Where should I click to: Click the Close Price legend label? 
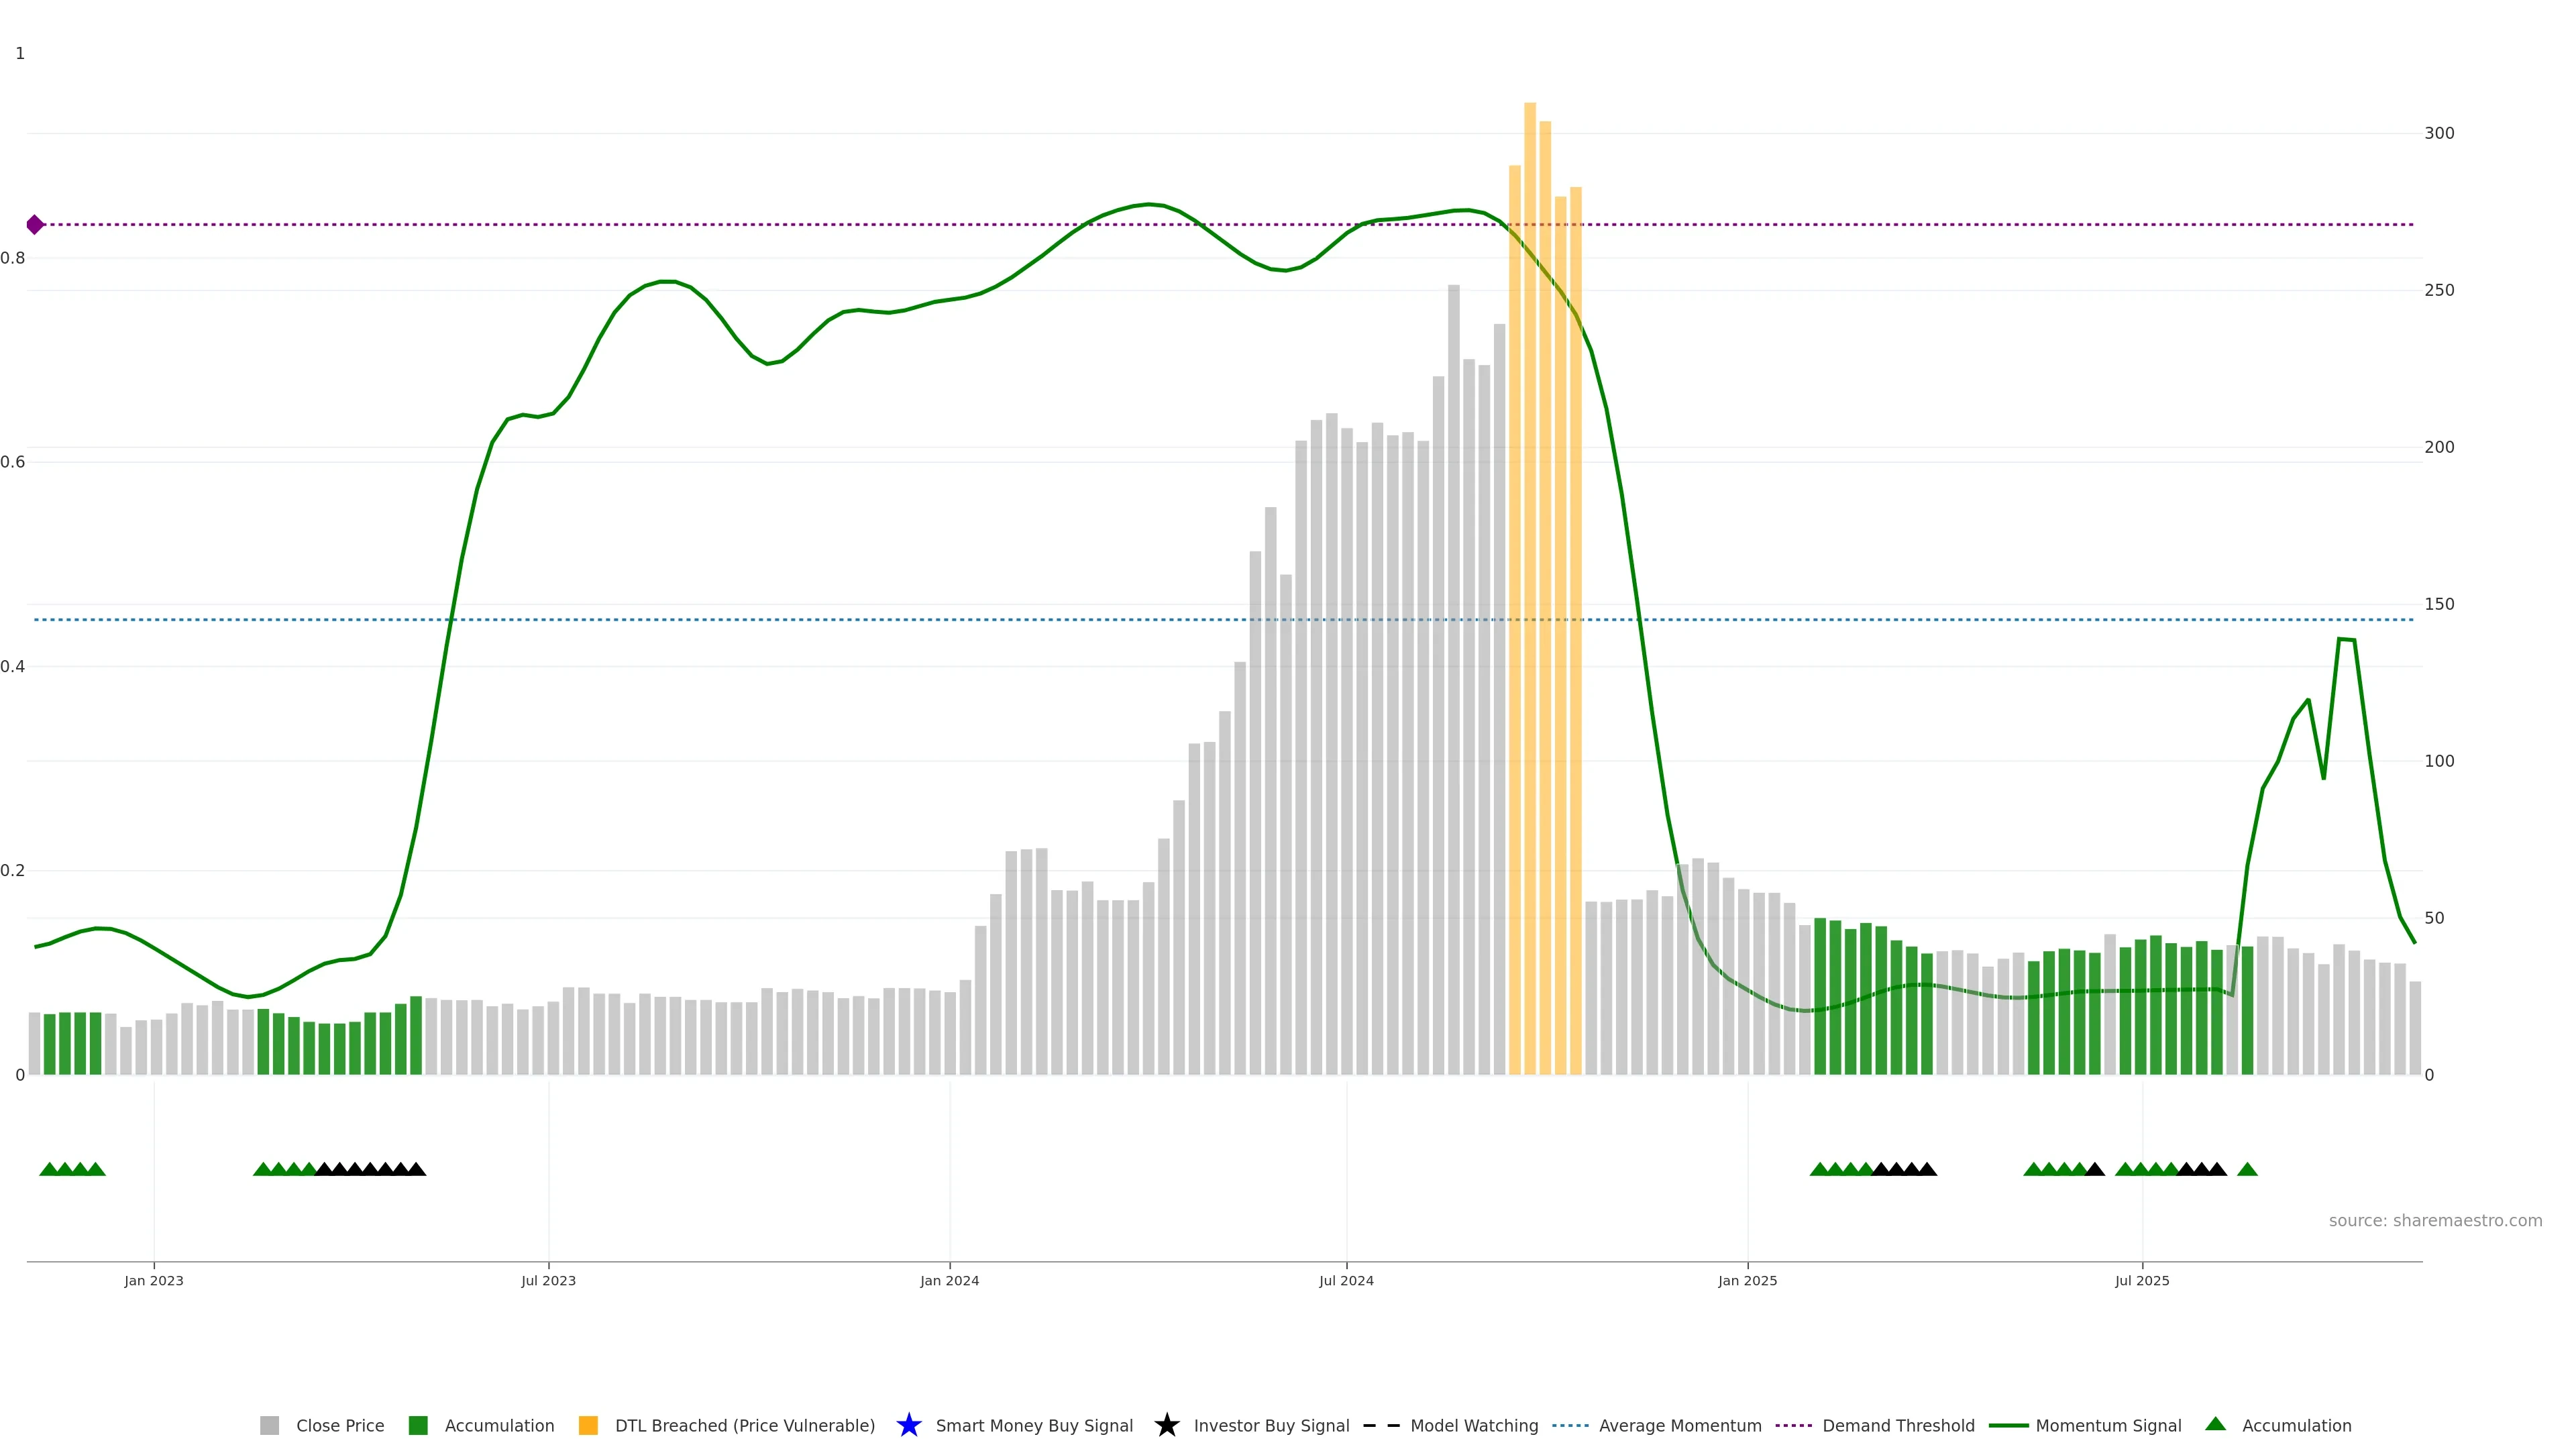click(x=340, y=1425)
